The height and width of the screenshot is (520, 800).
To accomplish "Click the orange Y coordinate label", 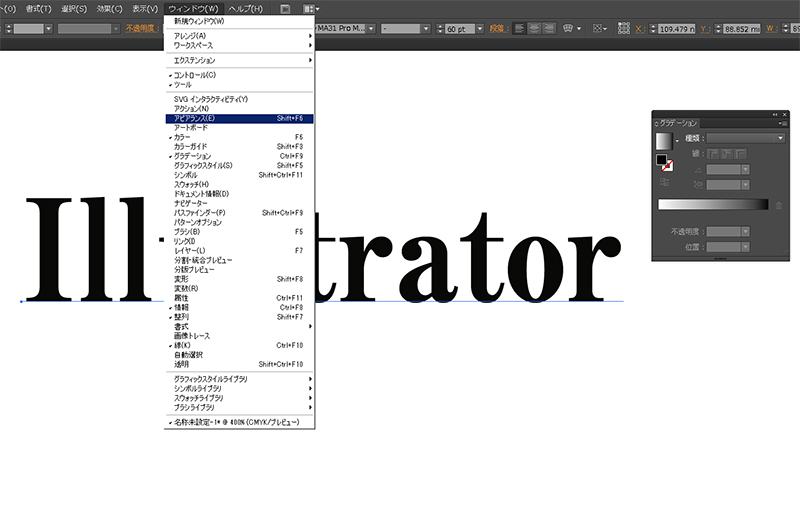I will point(705,29).
